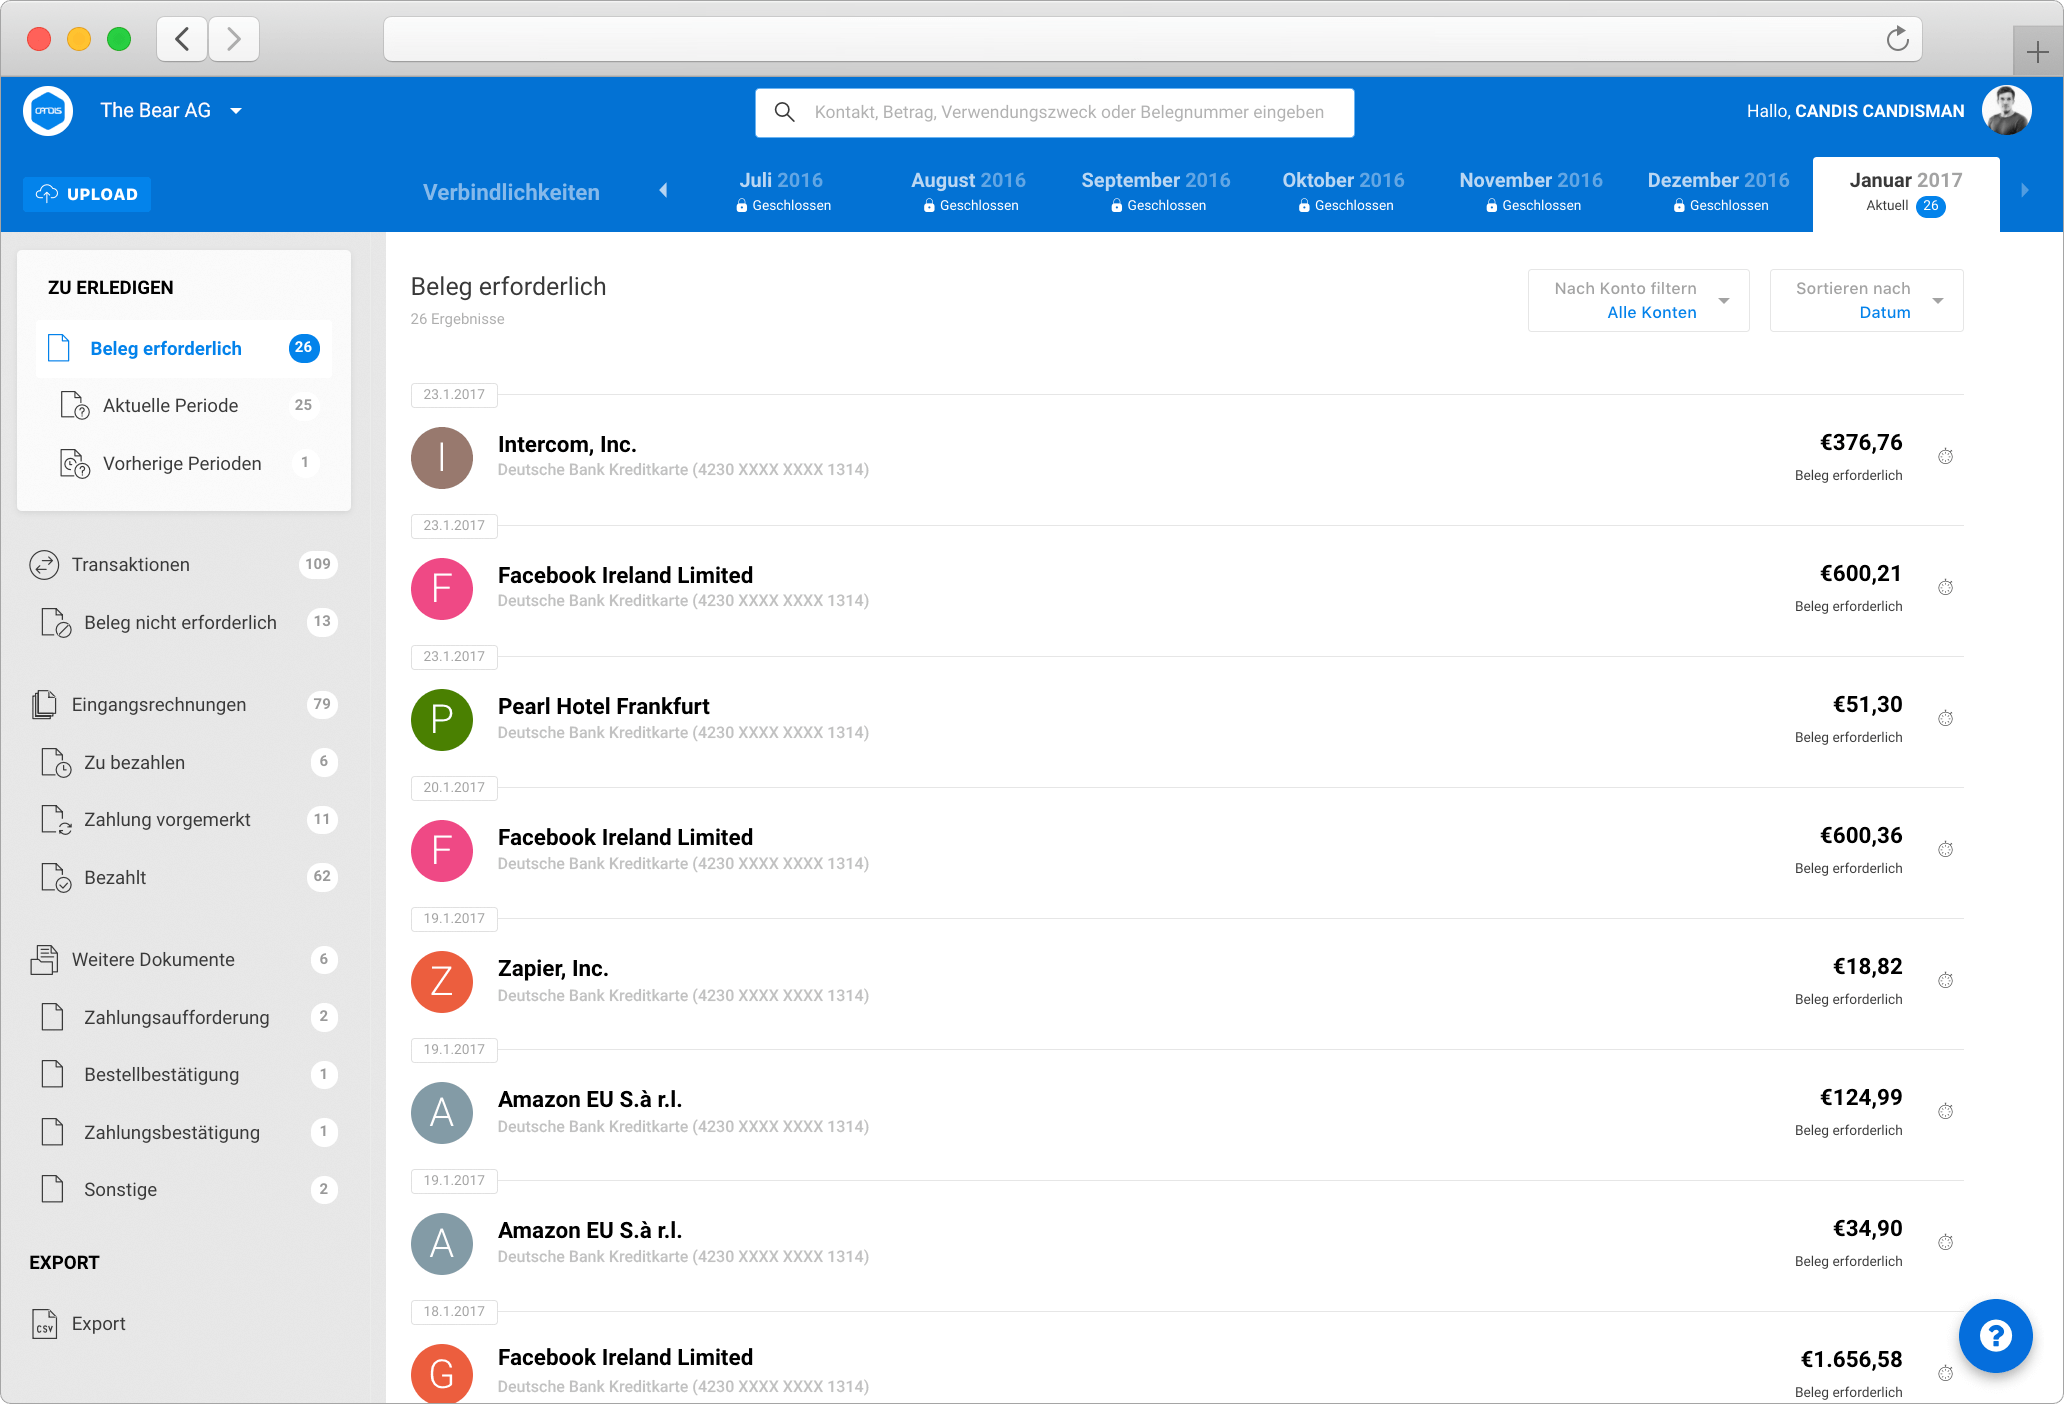Click the browser reload icon
Viewport: 2064px width, 1404px height.
point(1897,40)
